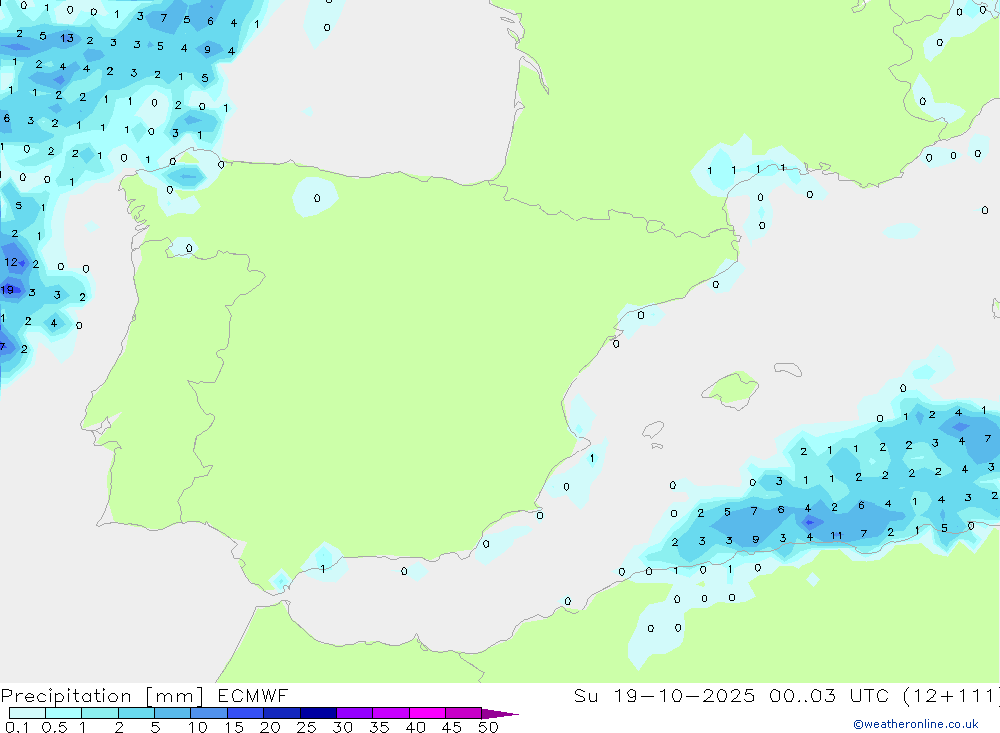Select the 35–40 mm legend swatch
This screenshot has width=1000, height=733.
point(391,713)
